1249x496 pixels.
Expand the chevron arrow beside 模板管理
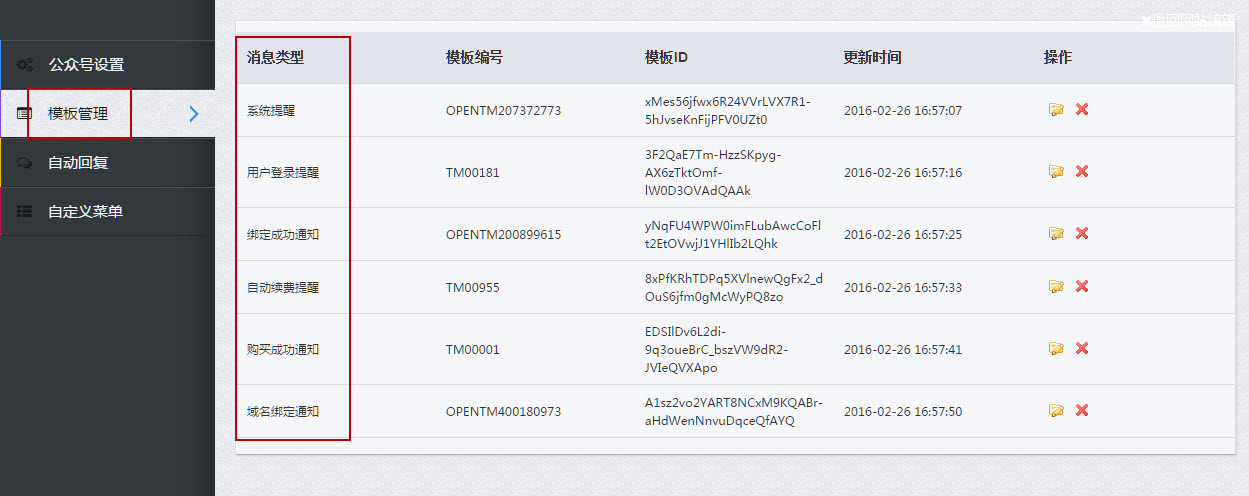(x=194, y=114)
